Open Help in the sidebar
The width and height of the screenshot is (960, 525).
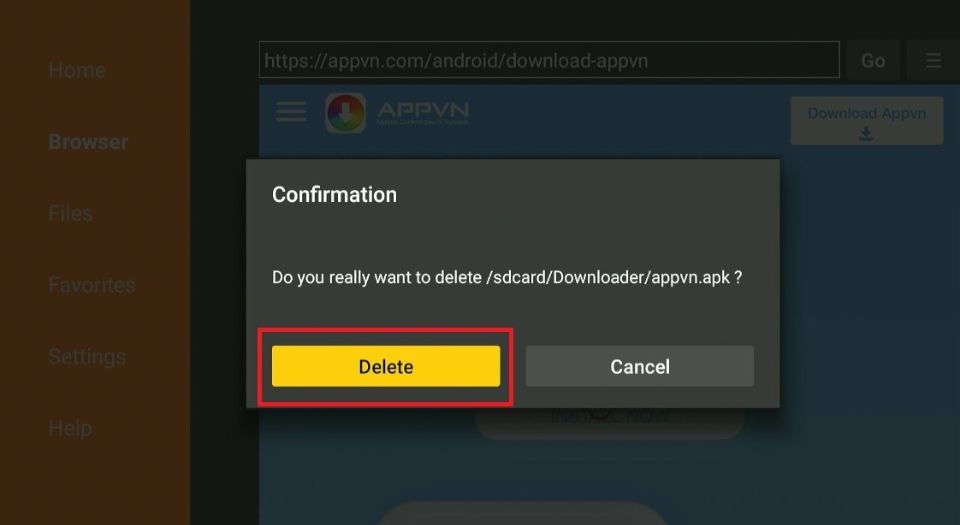point(70,428)
